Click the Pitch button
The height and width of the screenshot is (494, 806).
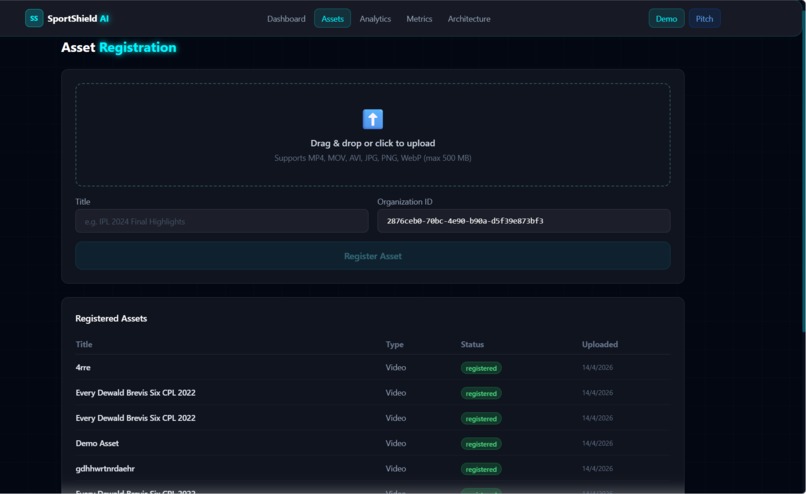point(704,19)
